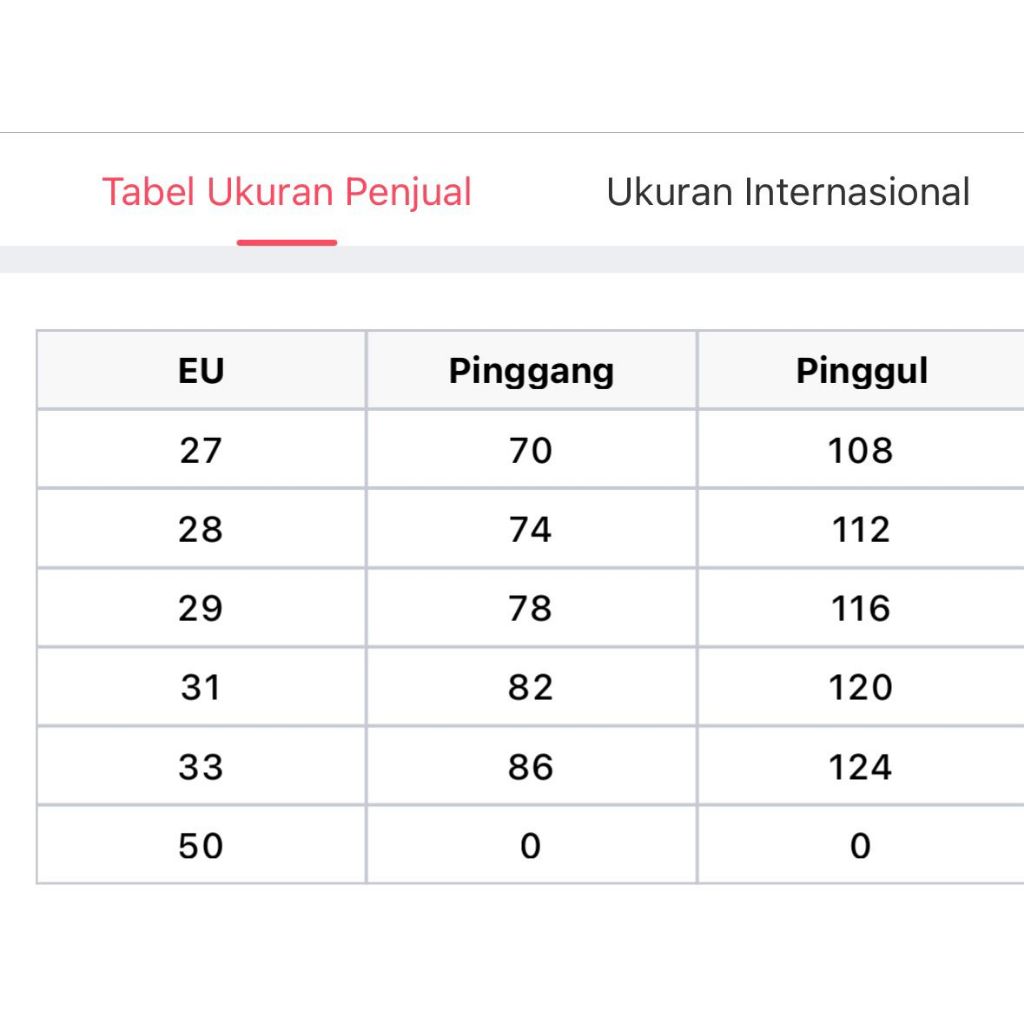
Task: Select EU size 27 cell
Action: point(201,450)
